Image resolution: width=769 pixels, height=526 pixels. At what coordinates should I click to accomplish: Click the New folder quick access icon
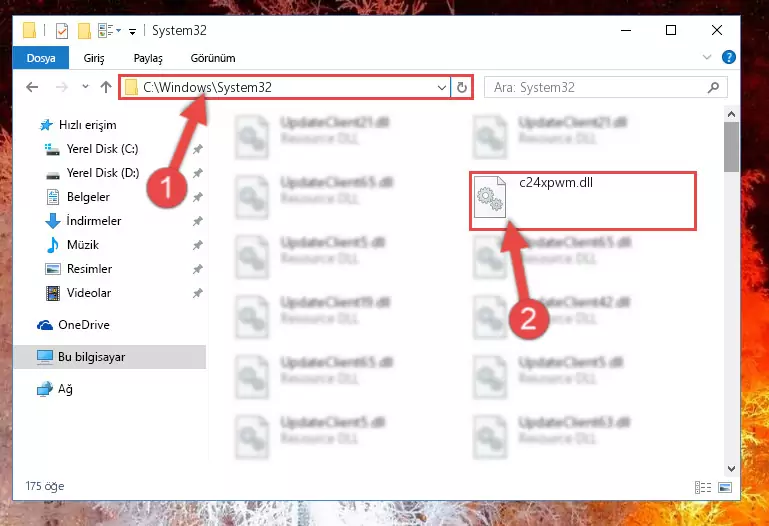[x=84, y=31]
